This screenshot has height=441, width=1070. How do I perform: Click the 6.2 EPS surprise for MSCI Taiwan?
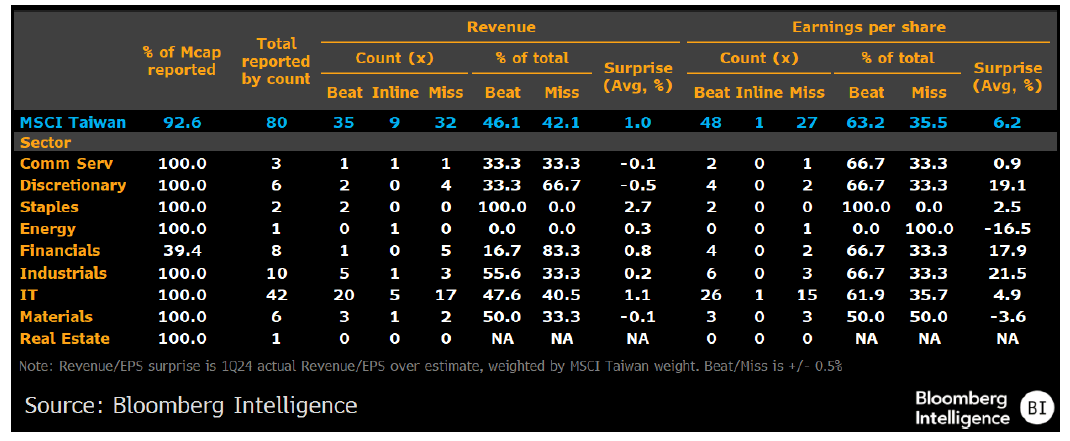tap(1007, 123)
